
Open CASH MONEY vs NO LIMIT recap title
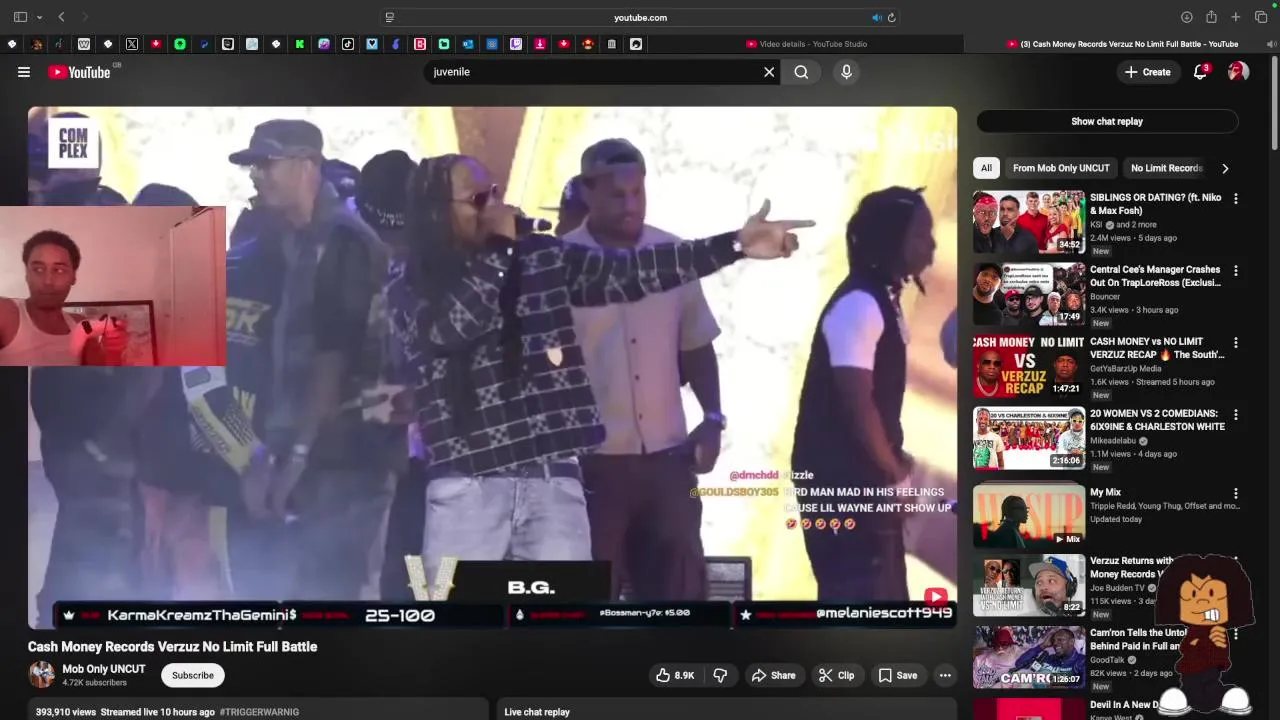coord(1155,348)
